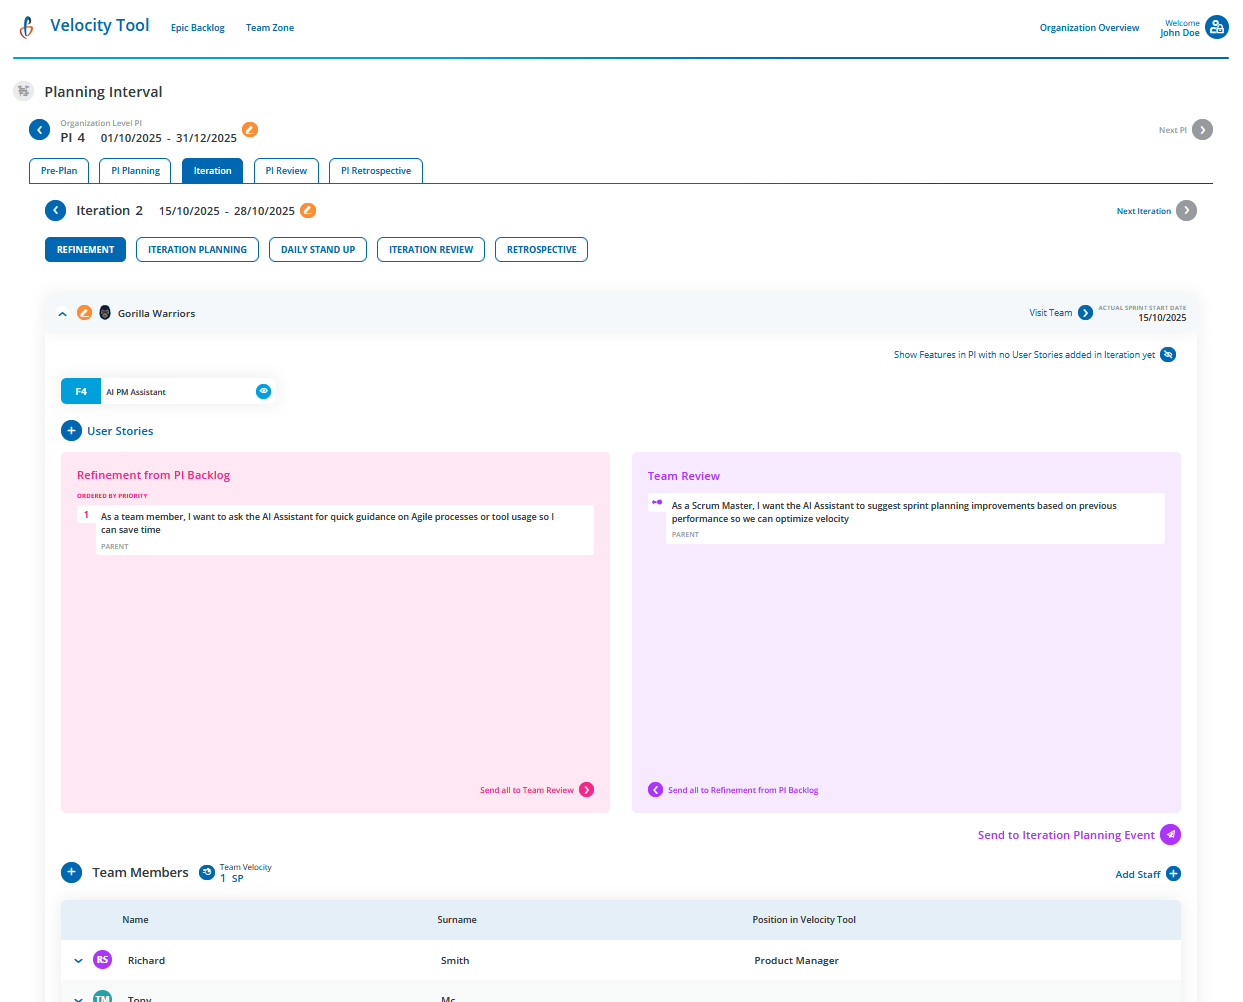Expand the Team Members plus button
1243x1002 pixels.
(x=71, y=873)
